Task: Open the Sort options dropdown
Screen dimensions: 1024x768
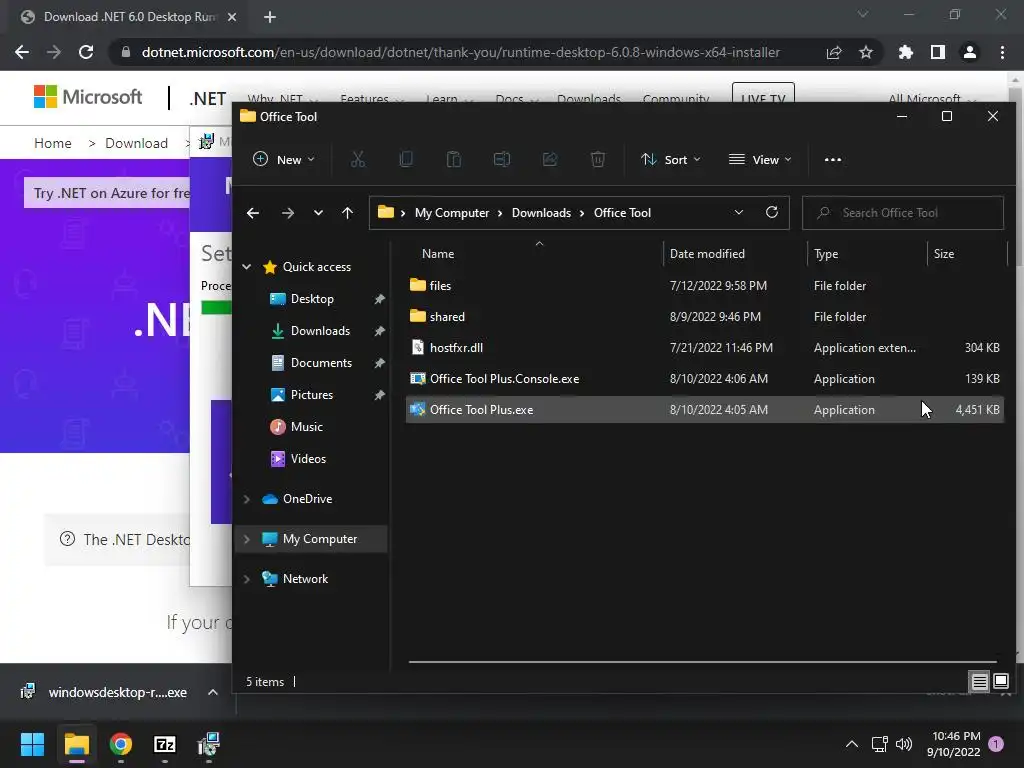Action: pos(671,159)
